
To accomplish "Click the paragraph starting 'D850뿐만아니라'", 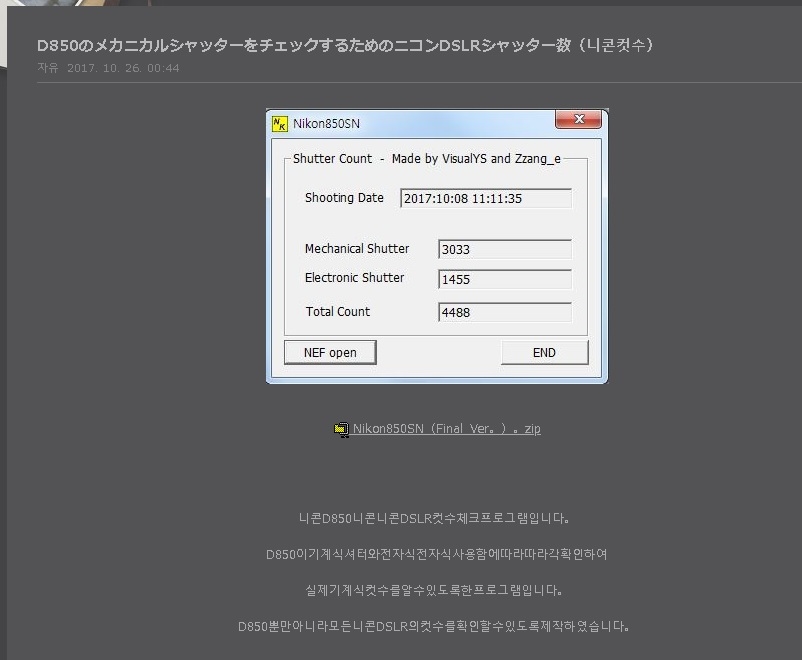I will [434, 626].
